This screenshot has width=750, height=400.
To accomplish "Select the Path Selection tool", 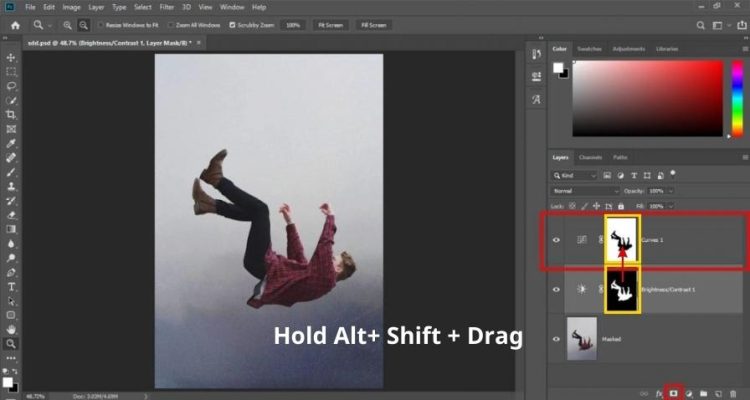I will [x=11, y=301].
